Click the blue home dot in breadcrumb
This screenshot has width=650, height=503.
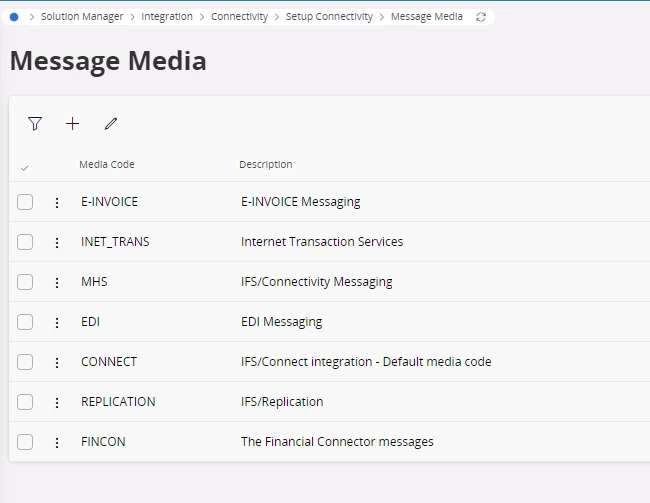(14, 17)
